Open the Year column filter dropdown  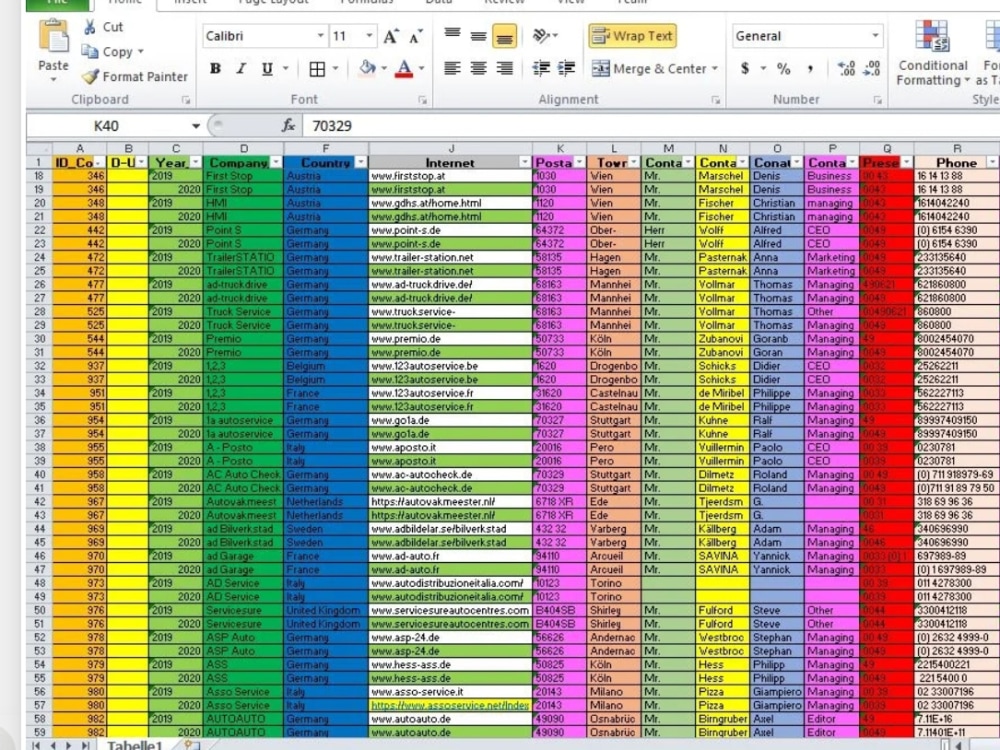tap(195, 163)
